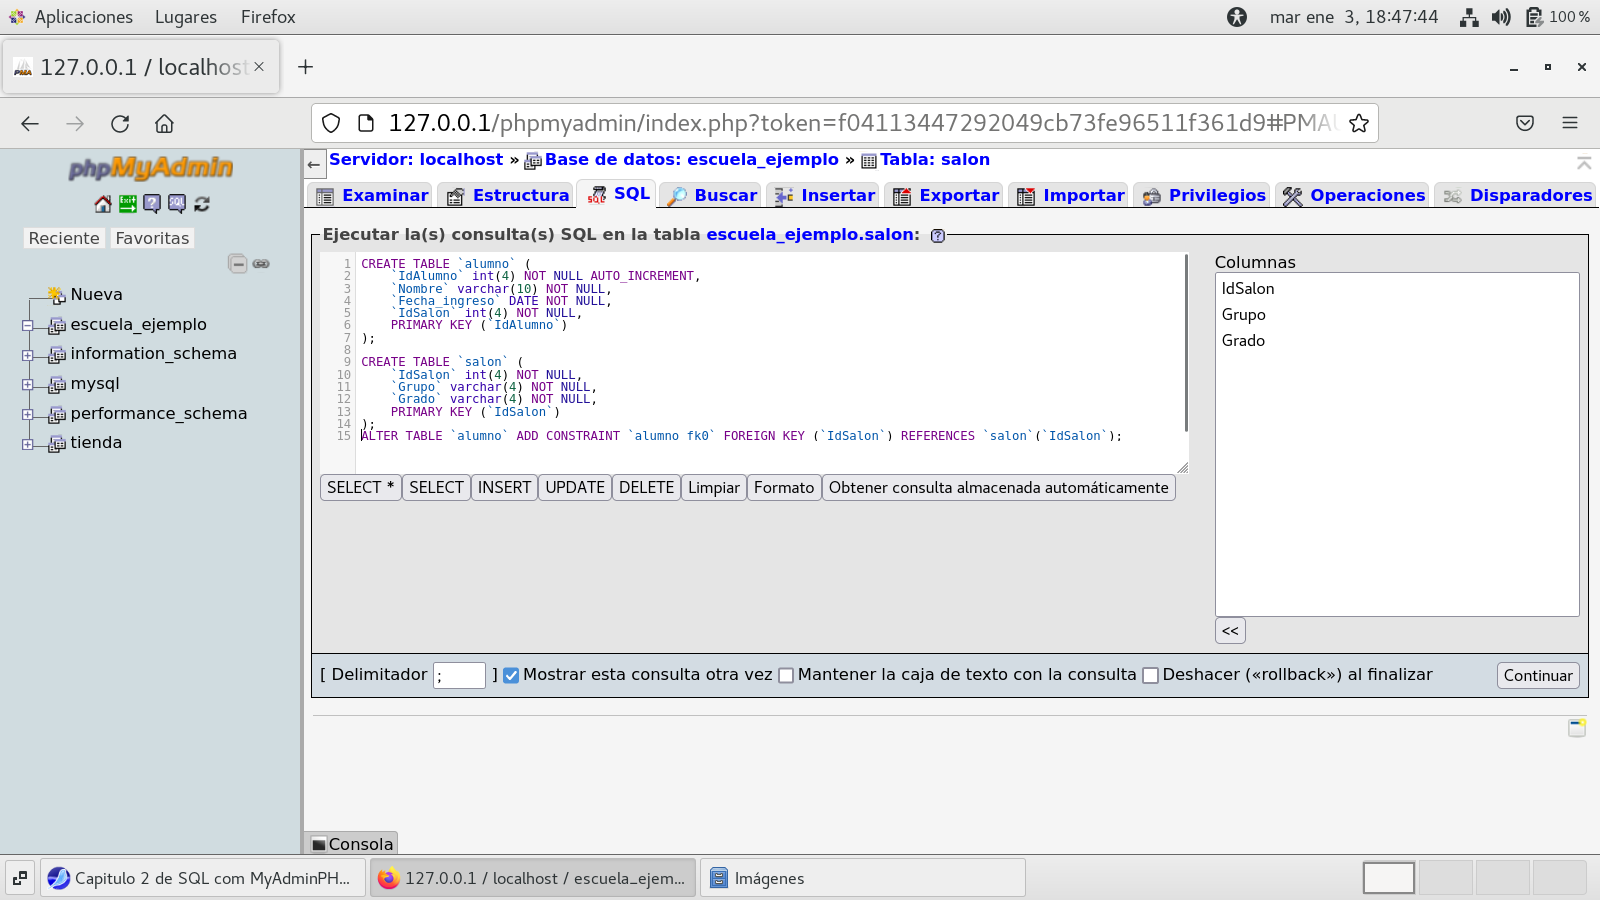Collapse all navigation tree items icon

click(238, 264)
